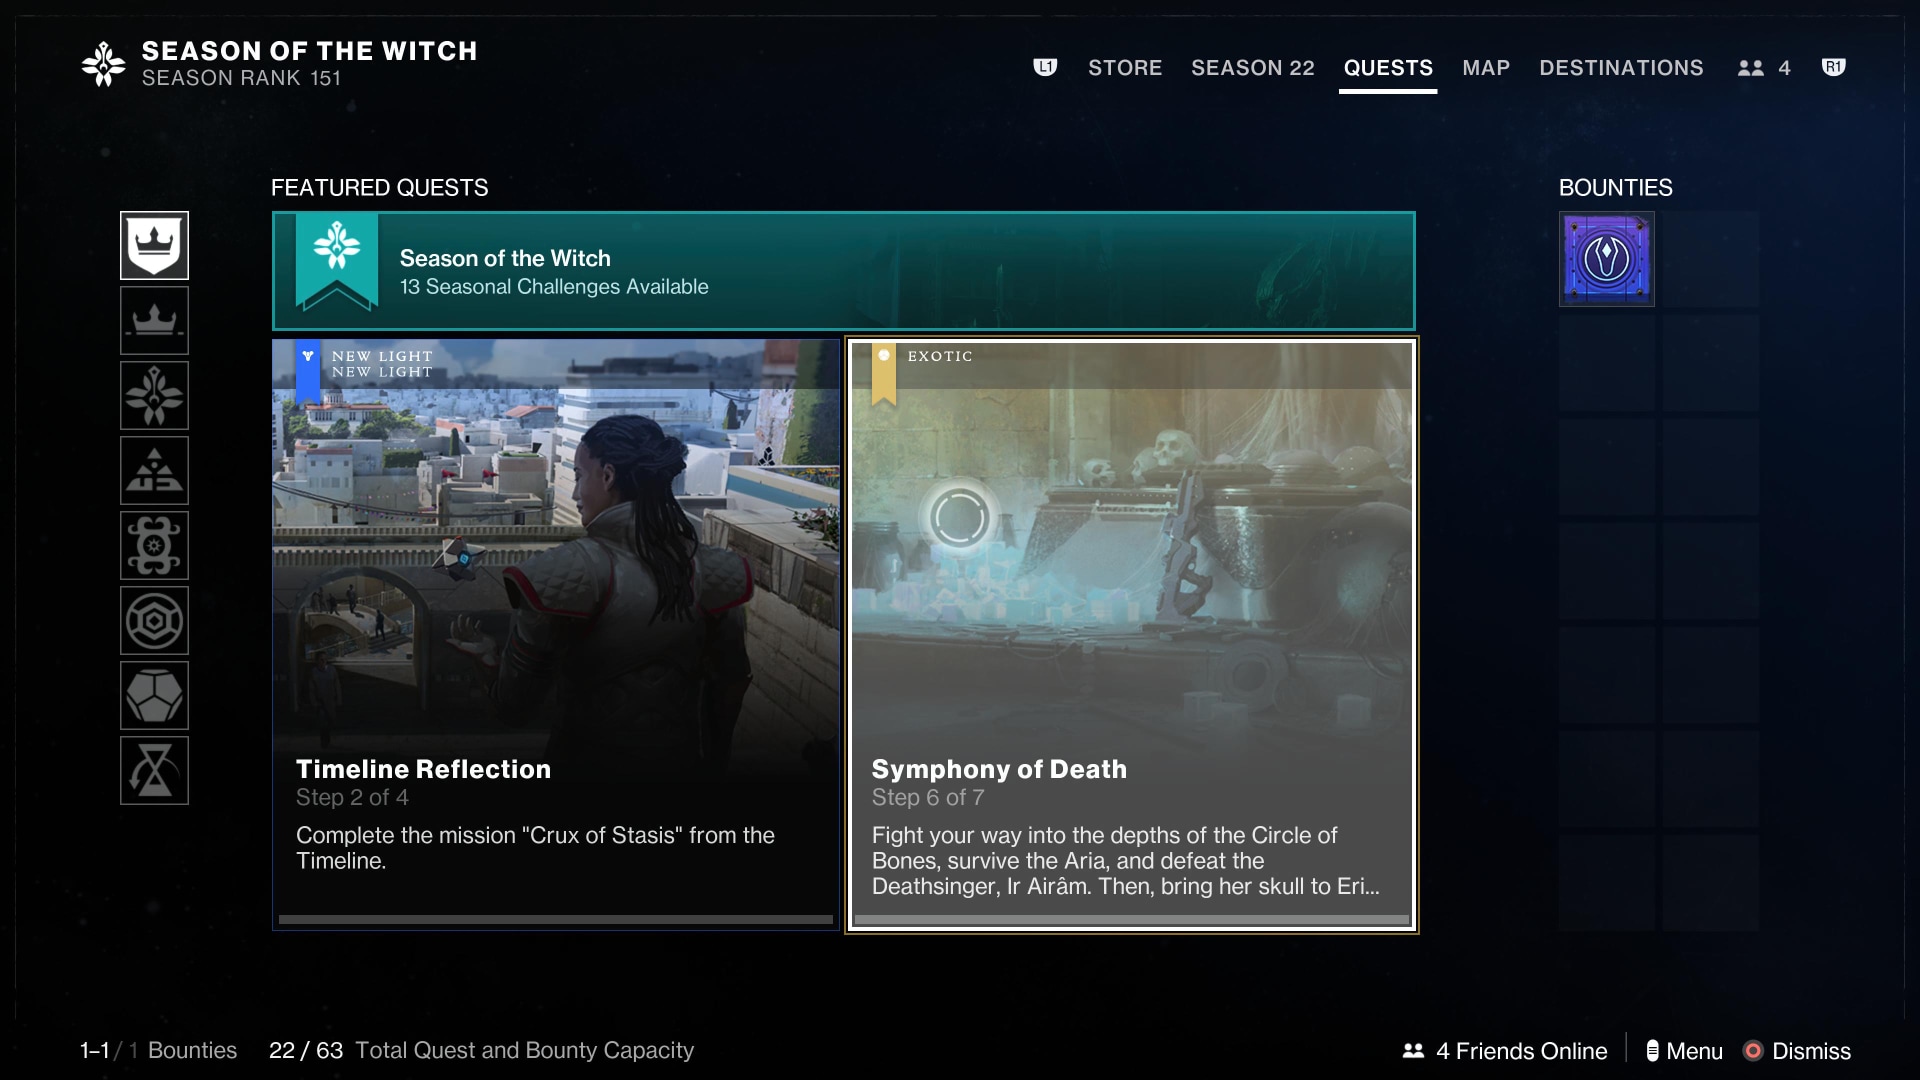Open the 4 Friends Online list
The image size is (1920, 1080).
pyautogui.click(x=1505, y=1051)
